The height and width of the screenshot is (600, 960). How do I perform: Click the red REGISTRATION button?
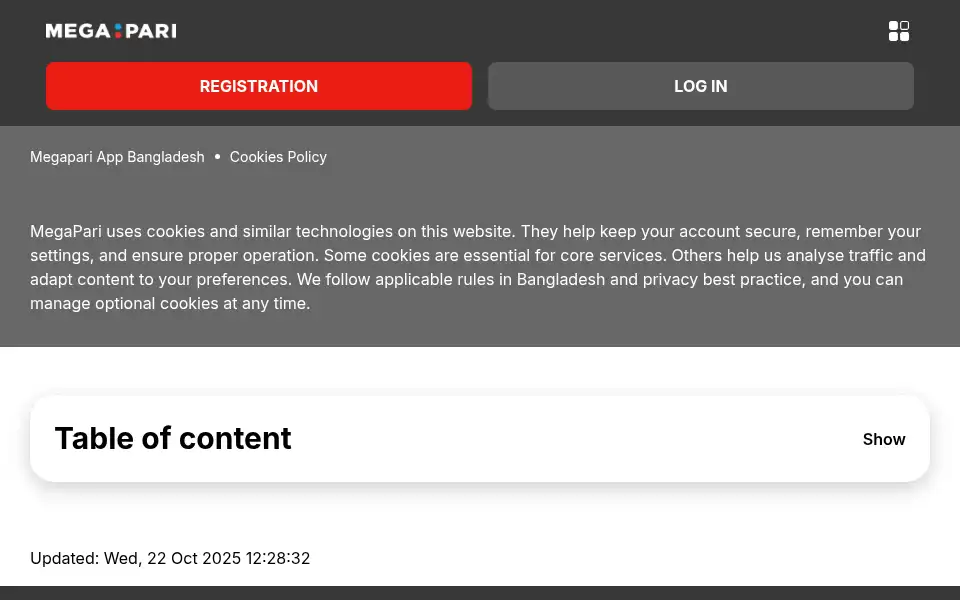[x=259, y=86]
